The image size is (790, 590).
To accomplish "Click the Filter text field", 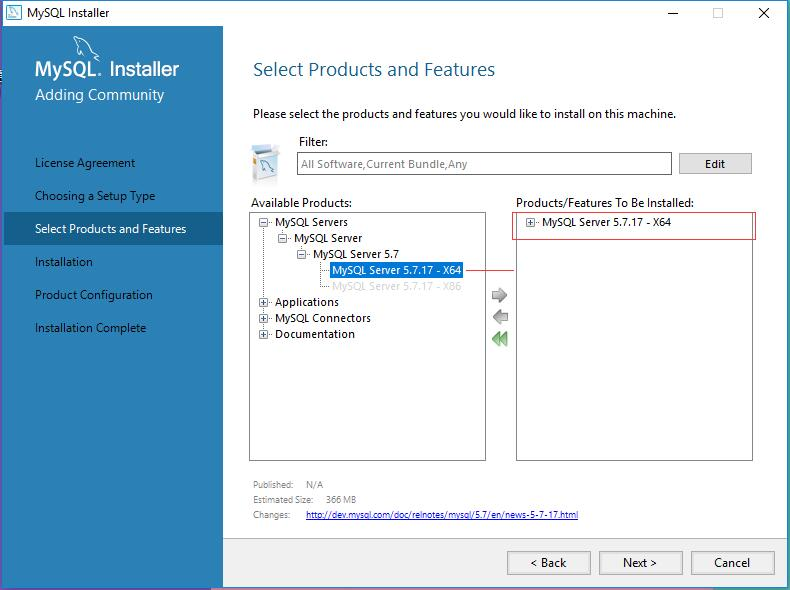I will pyautogui.click(x=484, y=164).
